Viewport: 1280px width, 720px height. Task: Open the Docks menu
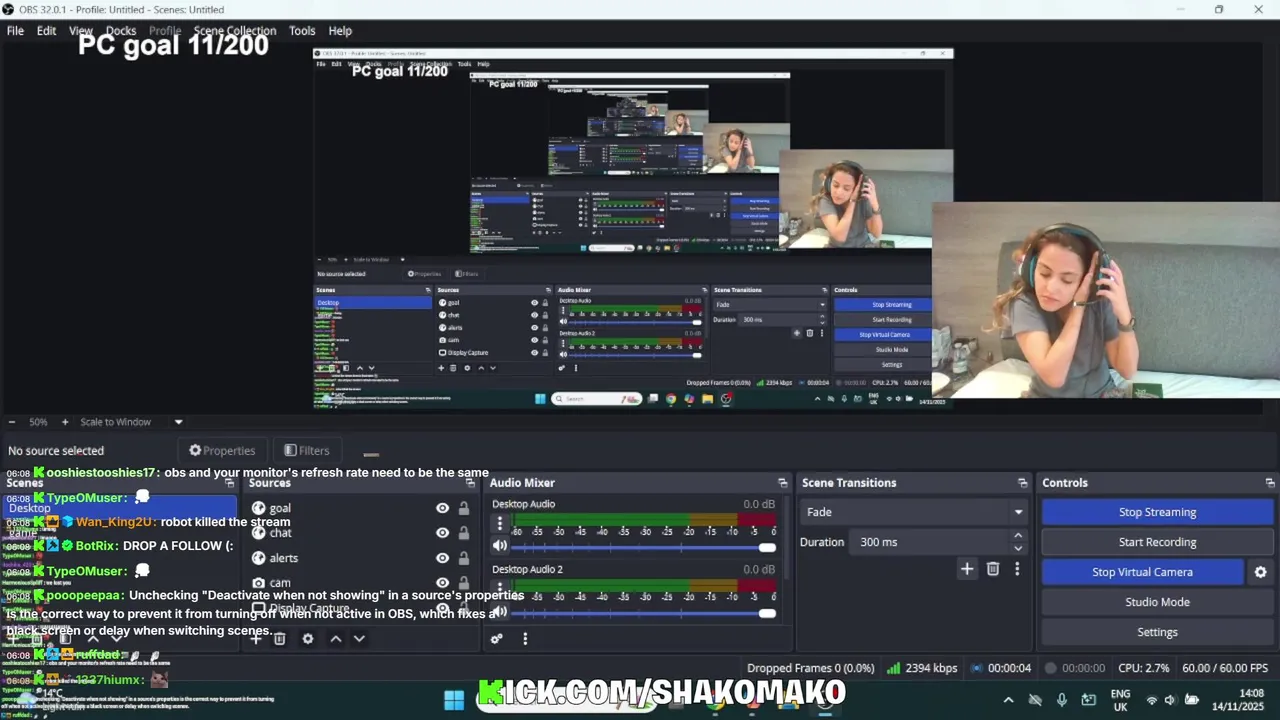click(121, 31)
